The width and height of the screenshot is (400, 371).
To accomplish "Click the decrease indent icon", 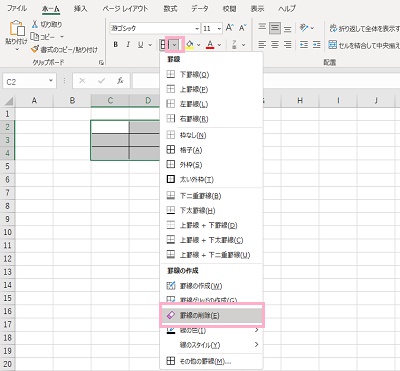I will coord(304,45).
